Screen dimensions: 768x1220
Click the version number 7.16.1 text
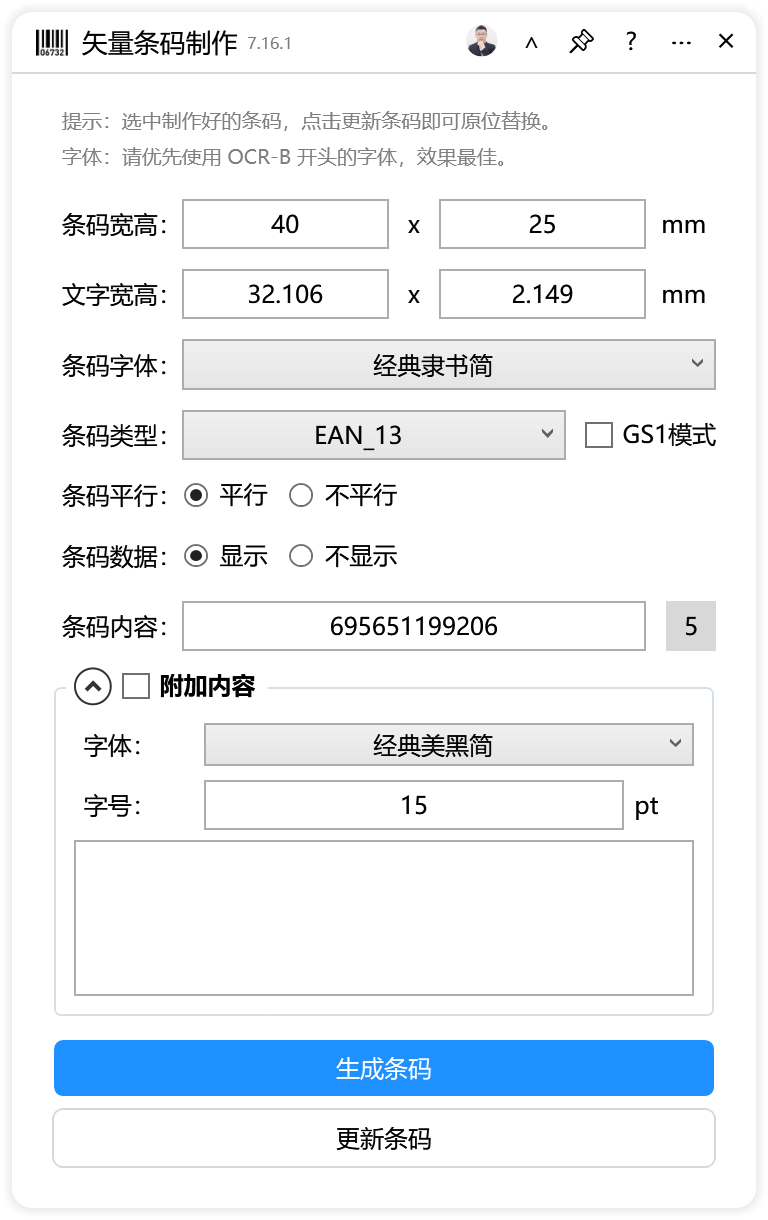point(270,43)
